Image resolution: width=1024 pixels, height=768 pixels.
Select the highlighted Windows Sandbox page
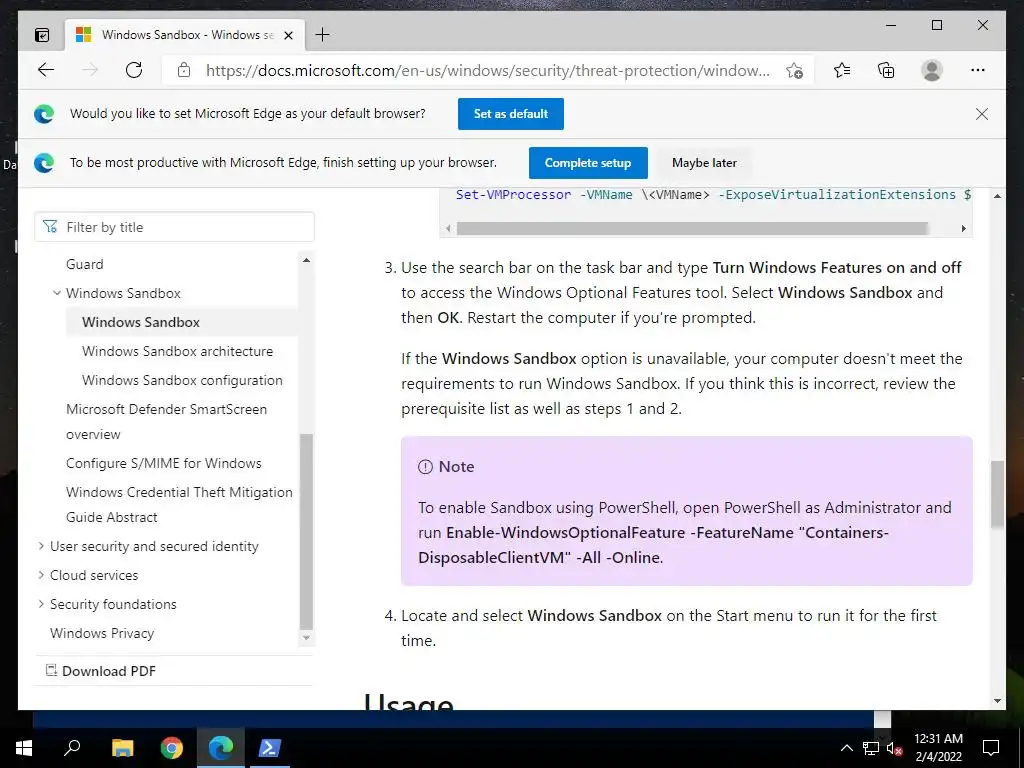point(141,323)
